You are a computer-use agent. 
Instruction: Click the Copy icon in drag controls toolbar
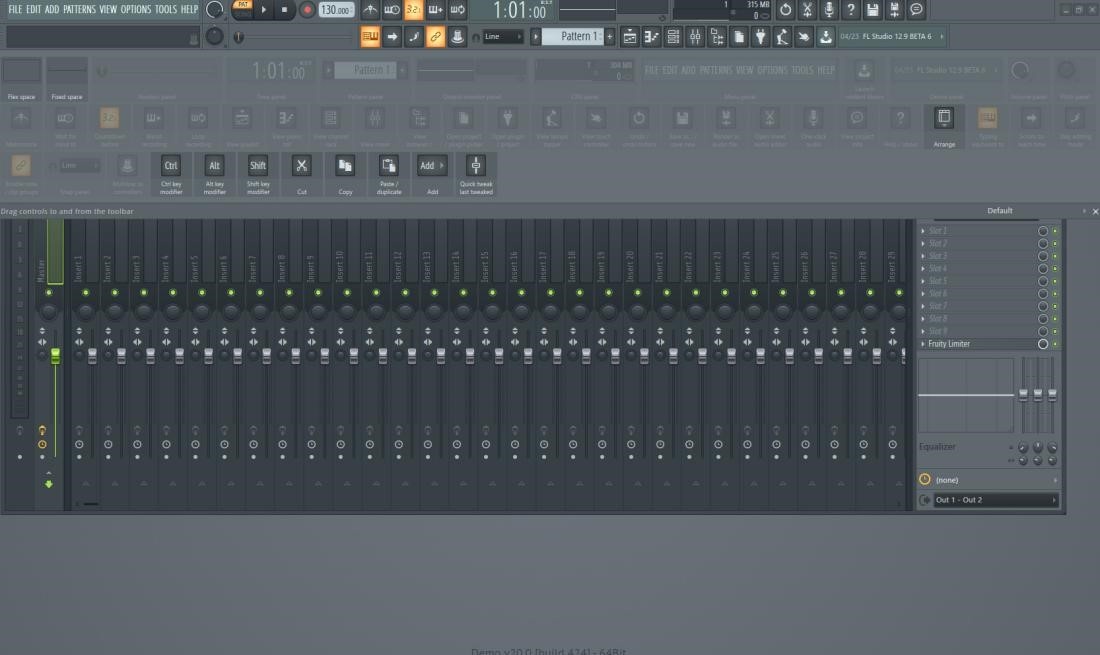(345, 165)
